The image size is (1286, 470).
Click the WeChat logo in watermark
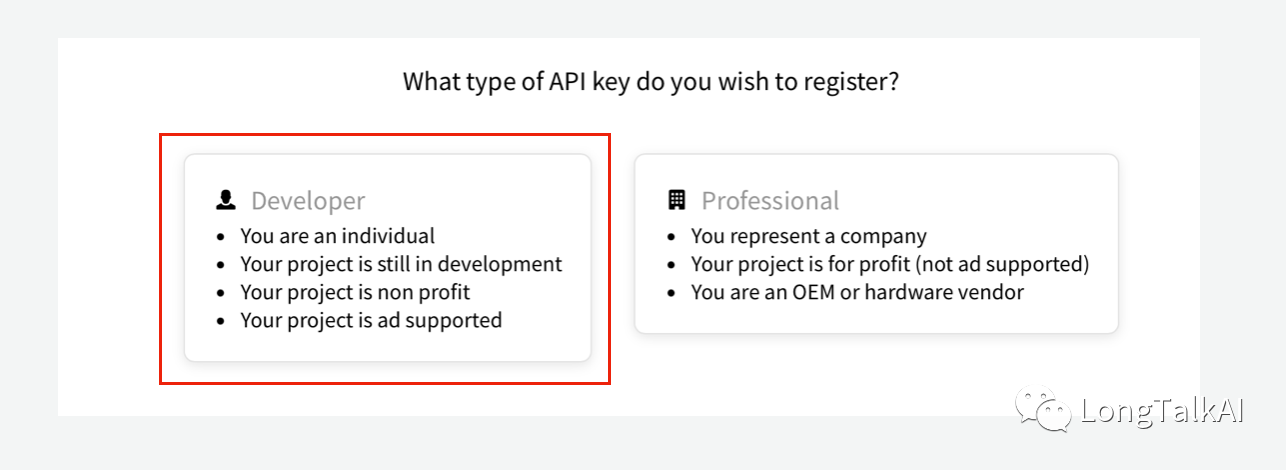1043,411
